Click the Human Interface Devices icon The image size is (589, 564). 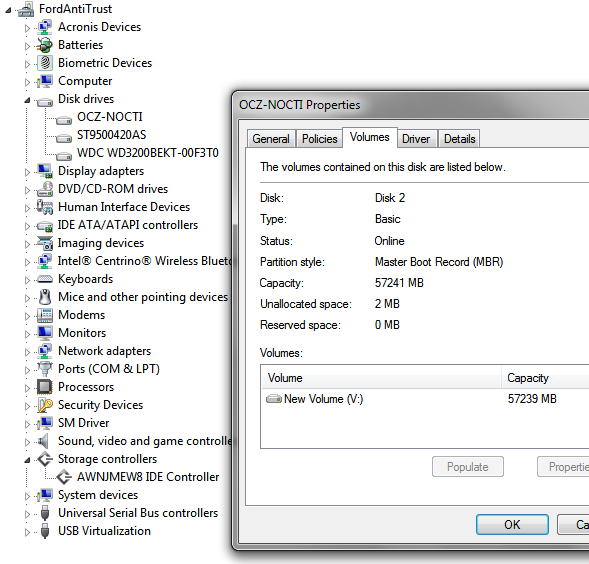point(45,207)
